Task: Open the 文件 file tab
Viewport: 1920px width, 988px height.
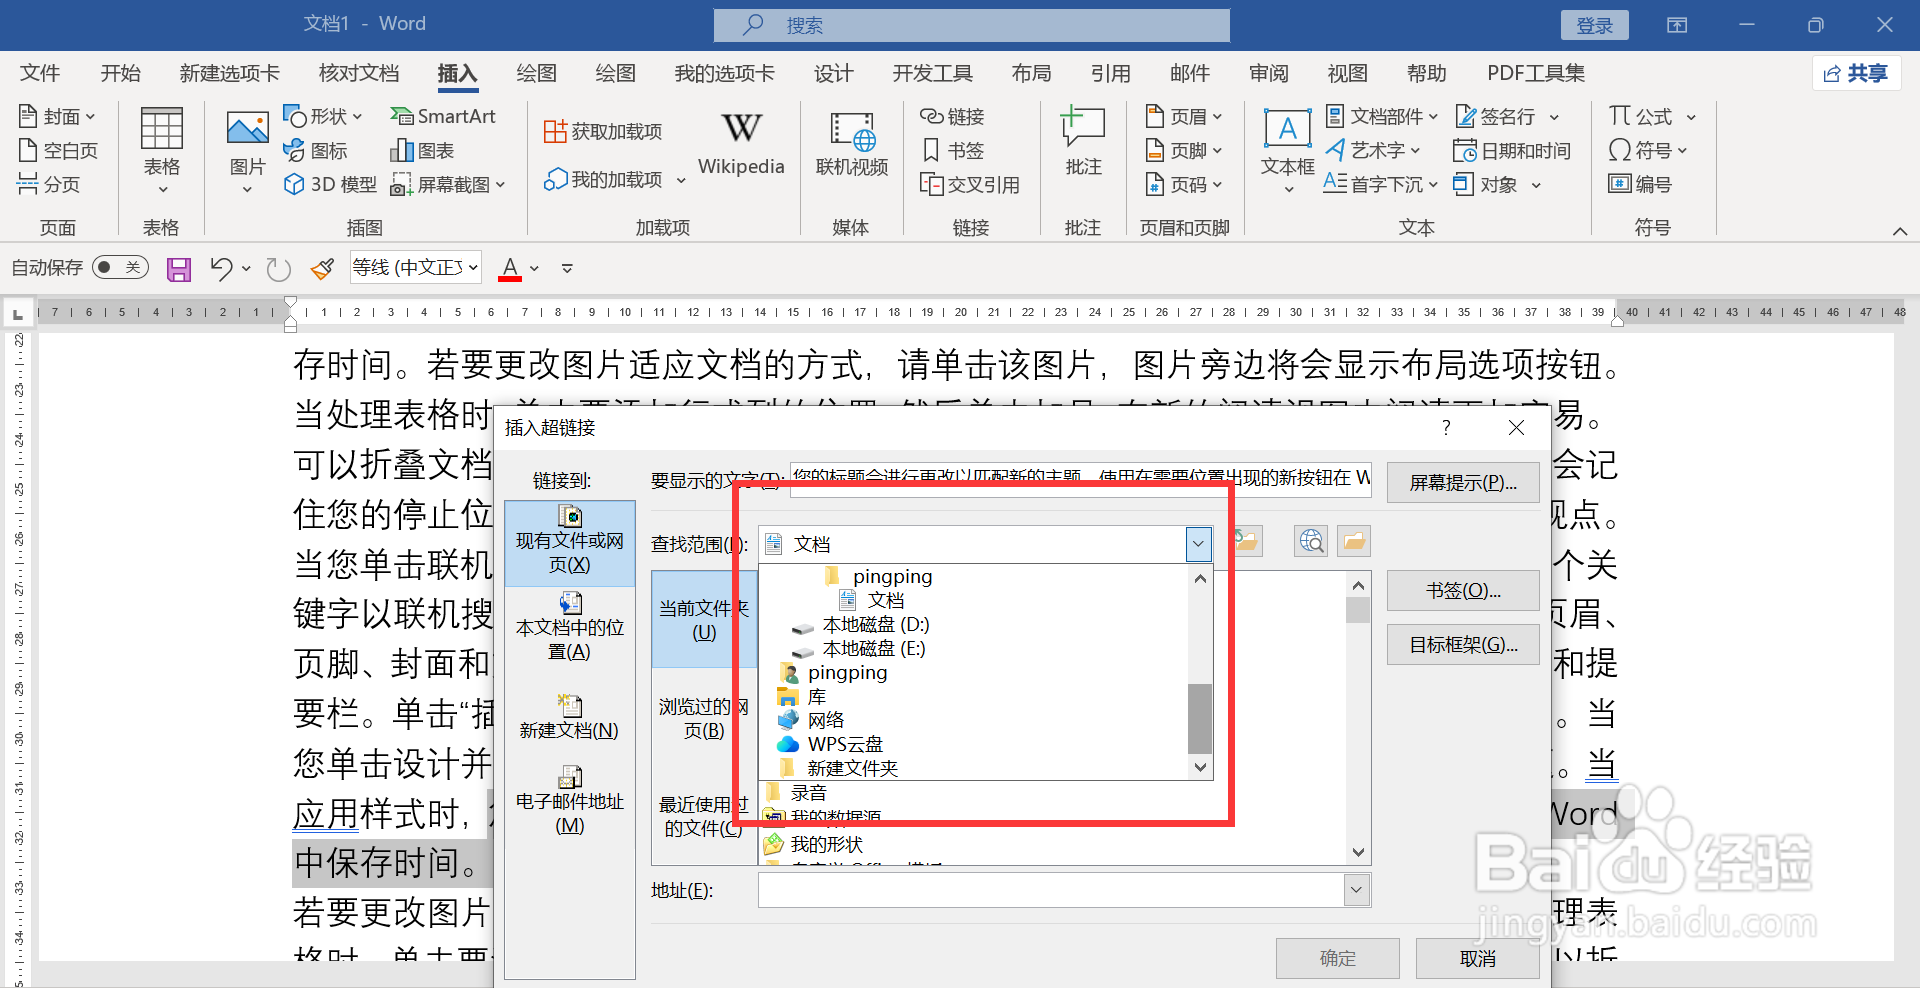Action: click(40, 73)
